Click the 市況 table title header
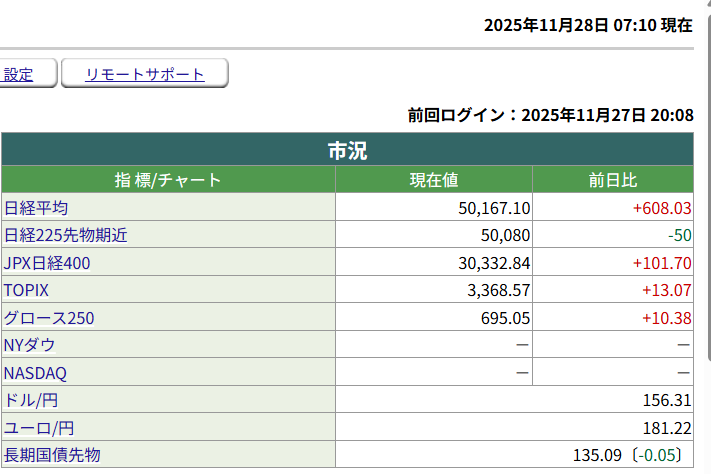Screen dimensions: 711x474 pyautogui.click(x=347, y=151)
